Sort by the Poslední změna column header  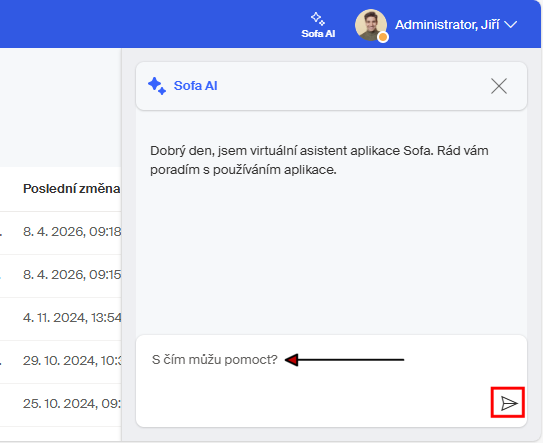[x=72, y=188]
